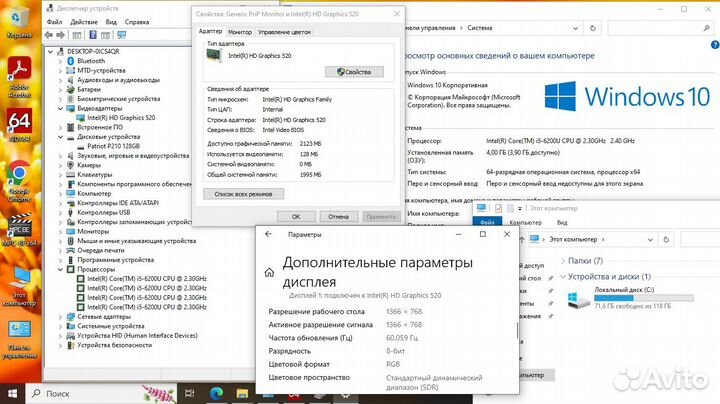Collapse the Видеоадаптеры node
720x404 pixels.
pyautogui.click(x=60, y=108)
